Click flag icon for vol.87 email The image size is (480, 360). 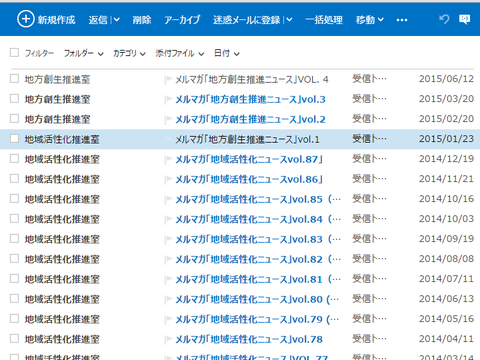pyautogui.click(x=169, y=159)
